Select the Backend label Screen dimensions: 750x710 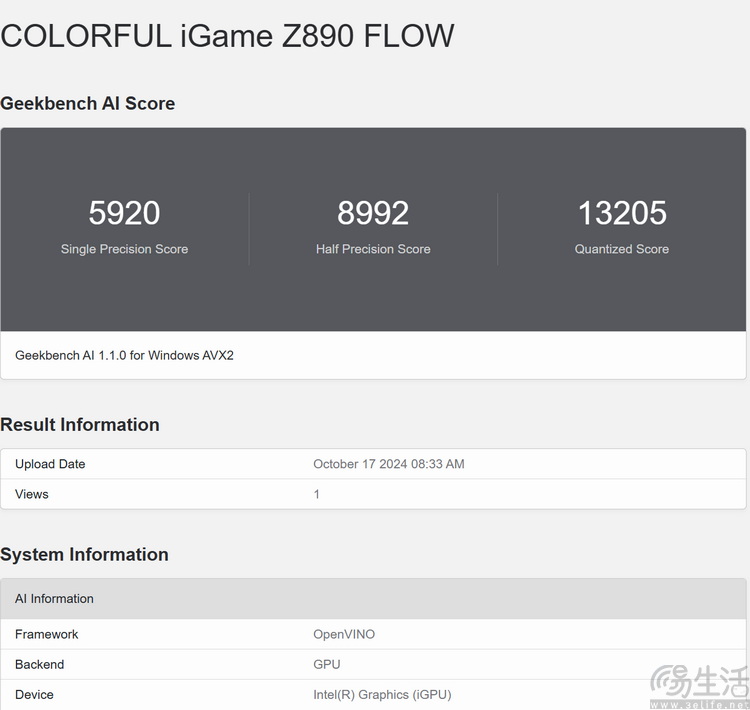(x=39, y=665)
